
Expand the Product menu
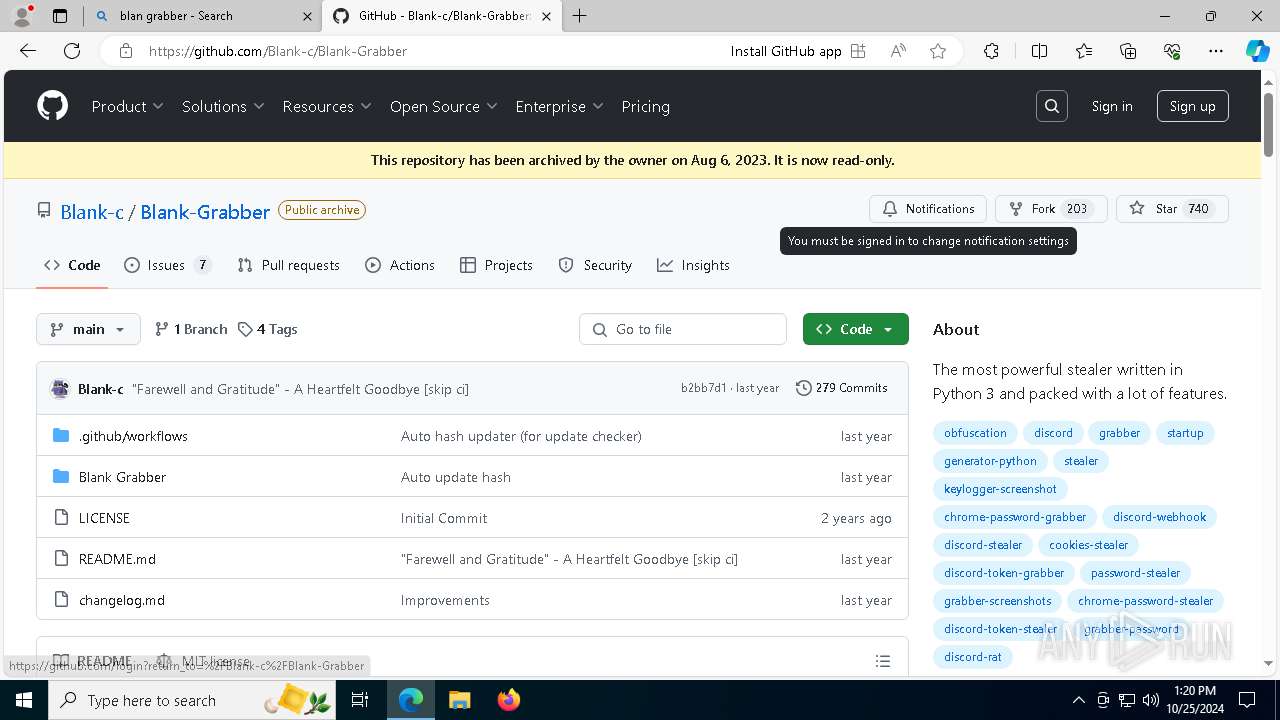128,106
